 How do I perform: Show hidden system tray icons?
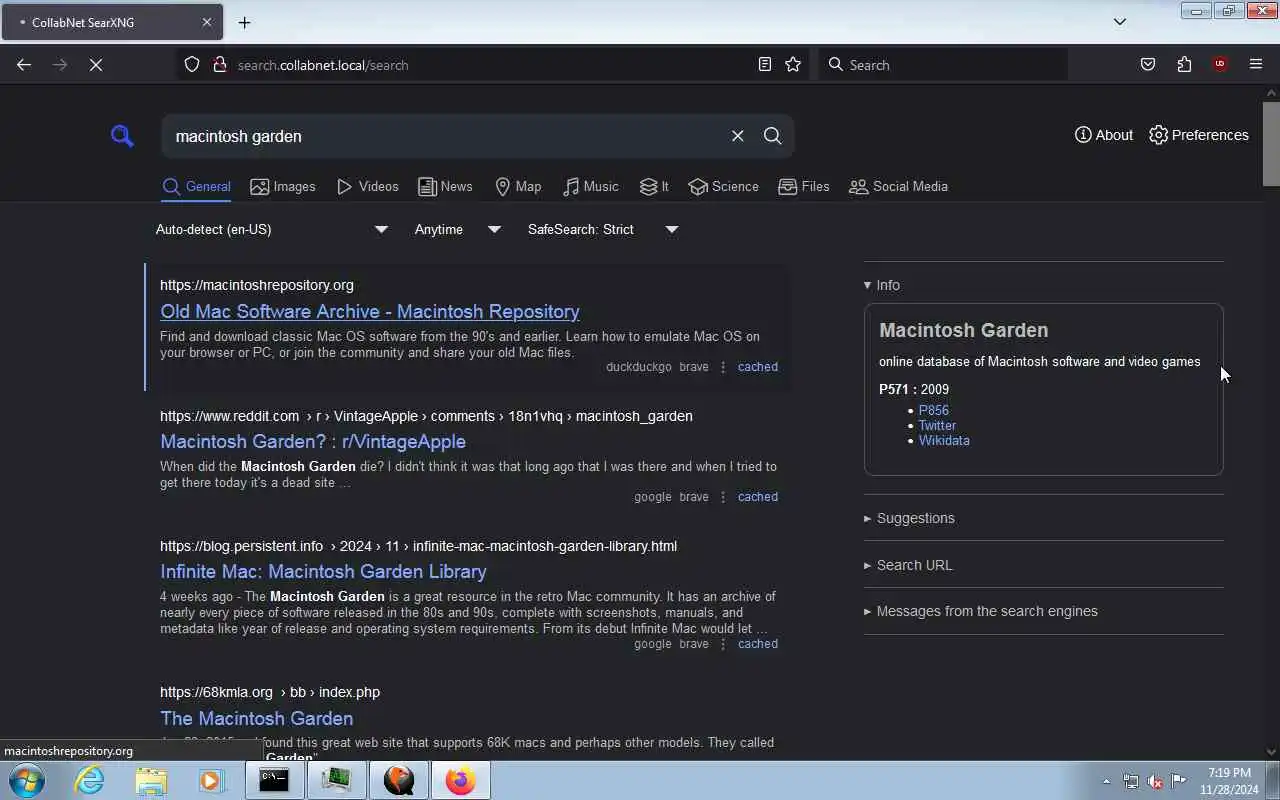(x=1106, y=782)
